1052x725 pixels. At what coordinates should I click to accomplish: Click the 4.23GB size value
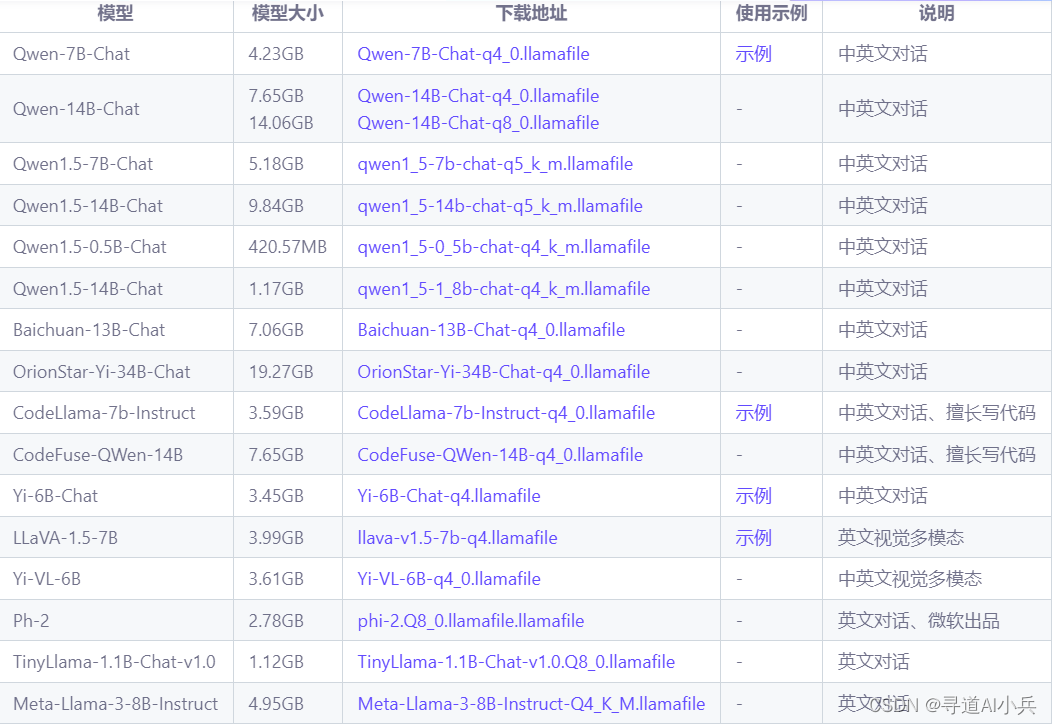(276, 54)
